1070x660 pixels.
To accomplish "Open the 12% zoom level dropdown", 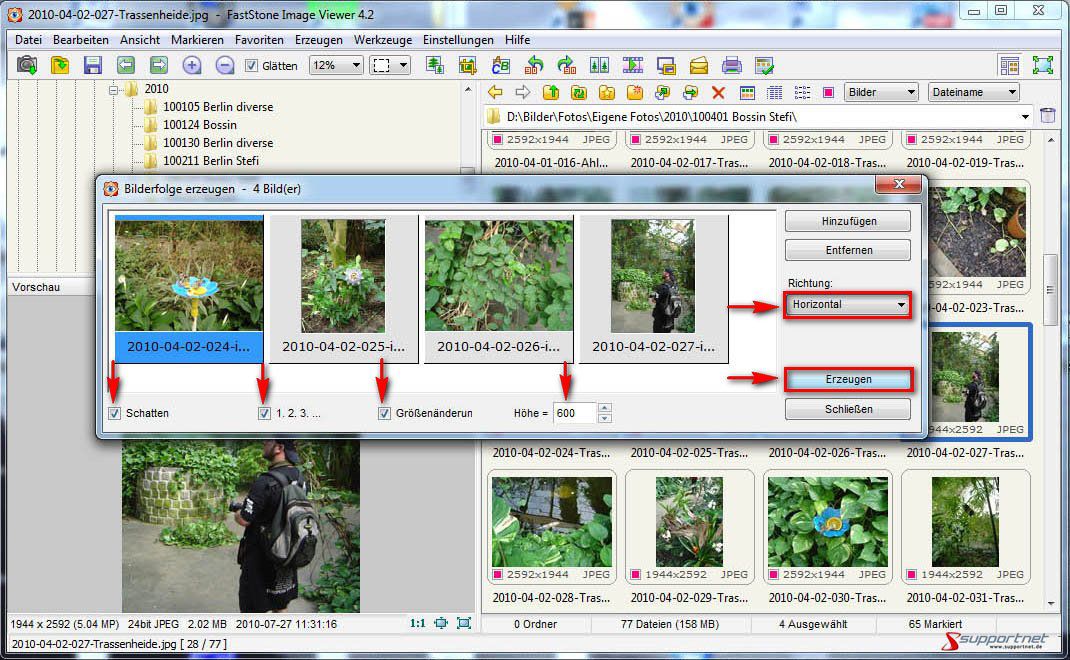I will (x=337, y=65).
